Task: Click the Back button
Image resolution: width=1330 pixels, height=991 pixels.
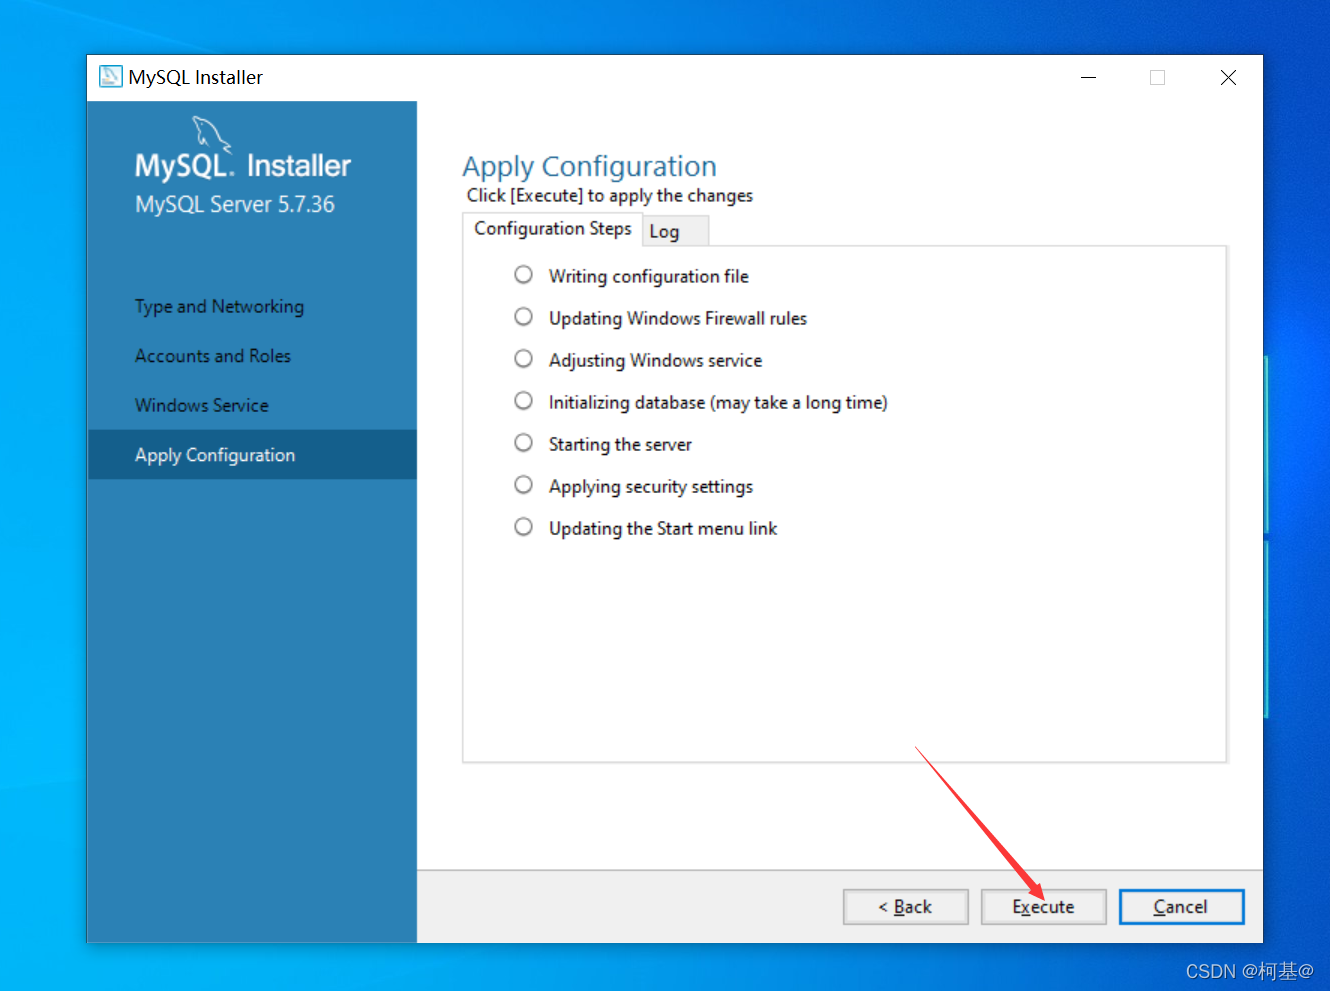Action: tap(905, 907)
